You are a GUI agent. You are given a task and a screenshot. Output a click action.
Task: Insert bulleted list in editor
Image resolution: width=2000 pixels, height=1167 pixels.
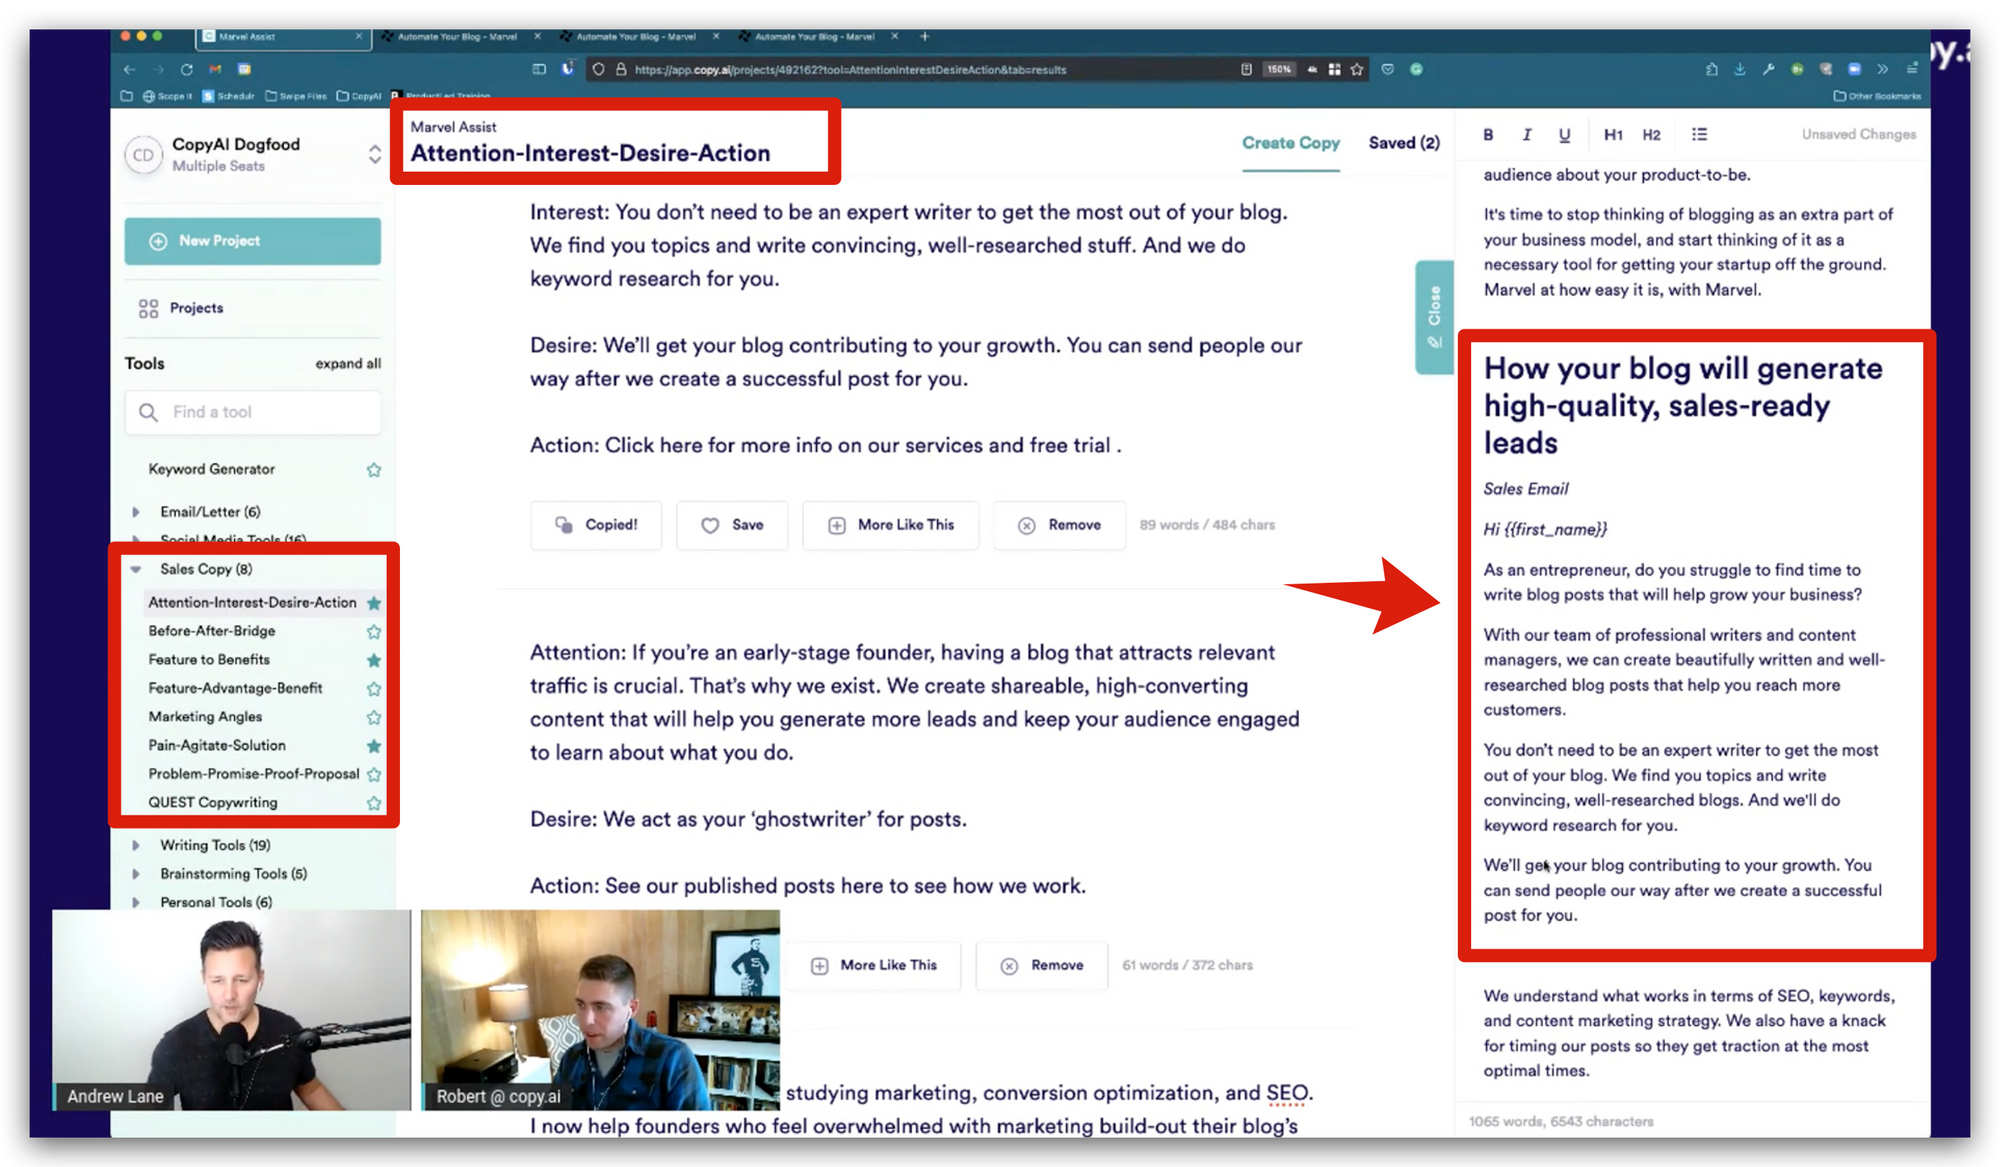[1699, 134]
